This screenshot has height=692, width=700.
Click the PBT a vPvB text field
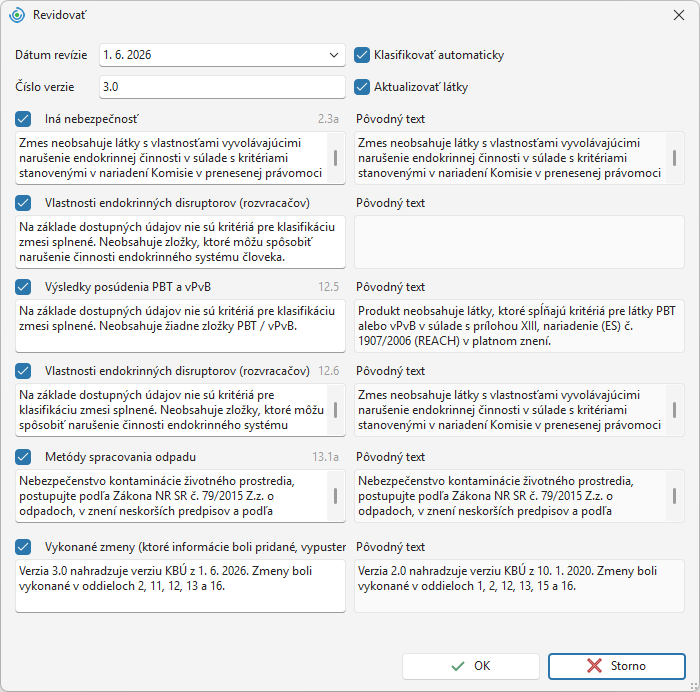click(180, 326)
